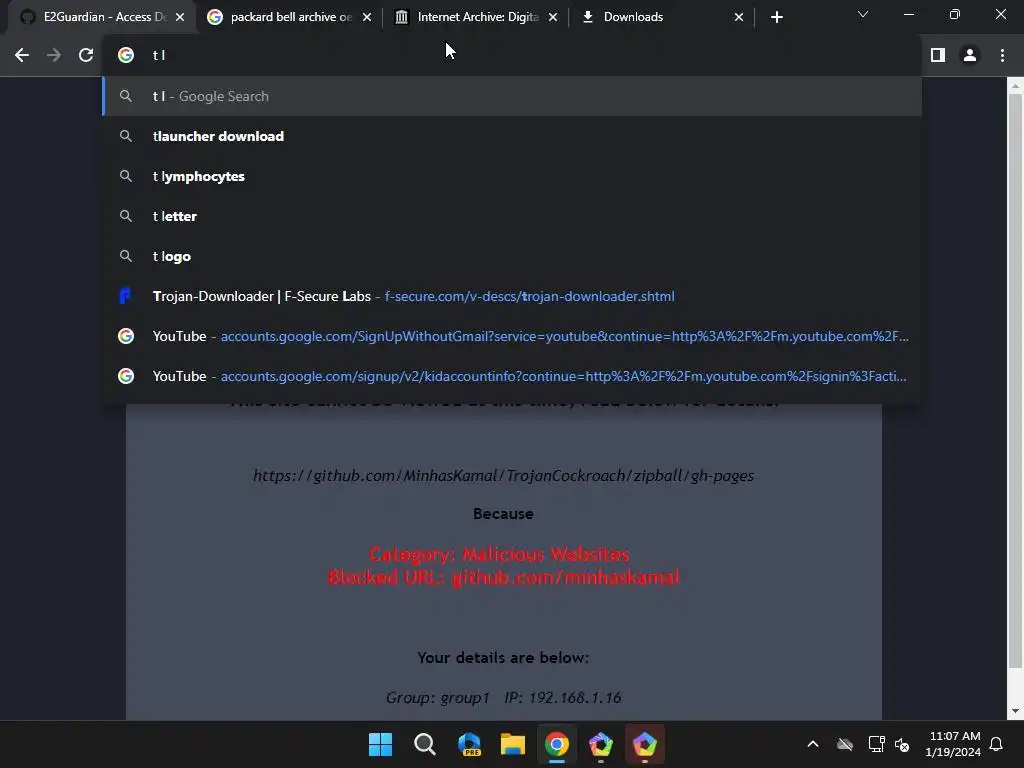Image resolution: width=1024 pixels, height=768 pixels.
Task: Click the page vertical scrollbar thumb
Action: point(1015,380)
